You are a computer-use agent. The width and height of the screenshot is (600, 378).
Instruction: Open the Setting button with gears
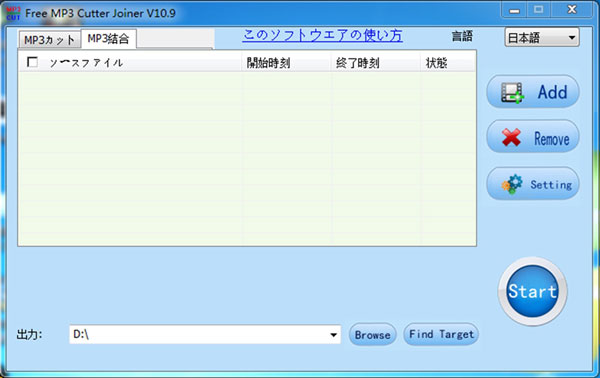coord(533,184)
